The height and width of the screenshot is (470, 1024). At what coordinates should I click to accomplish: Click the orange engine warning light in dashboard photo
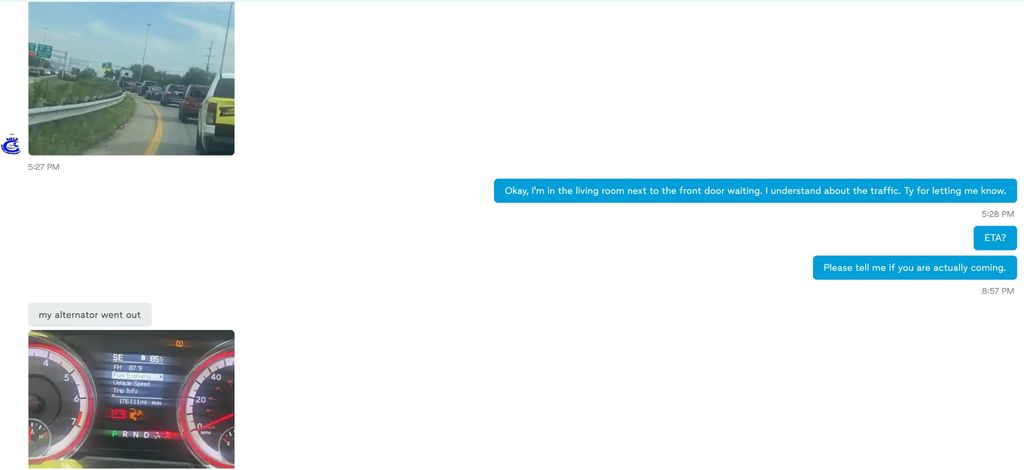[136, 412]
